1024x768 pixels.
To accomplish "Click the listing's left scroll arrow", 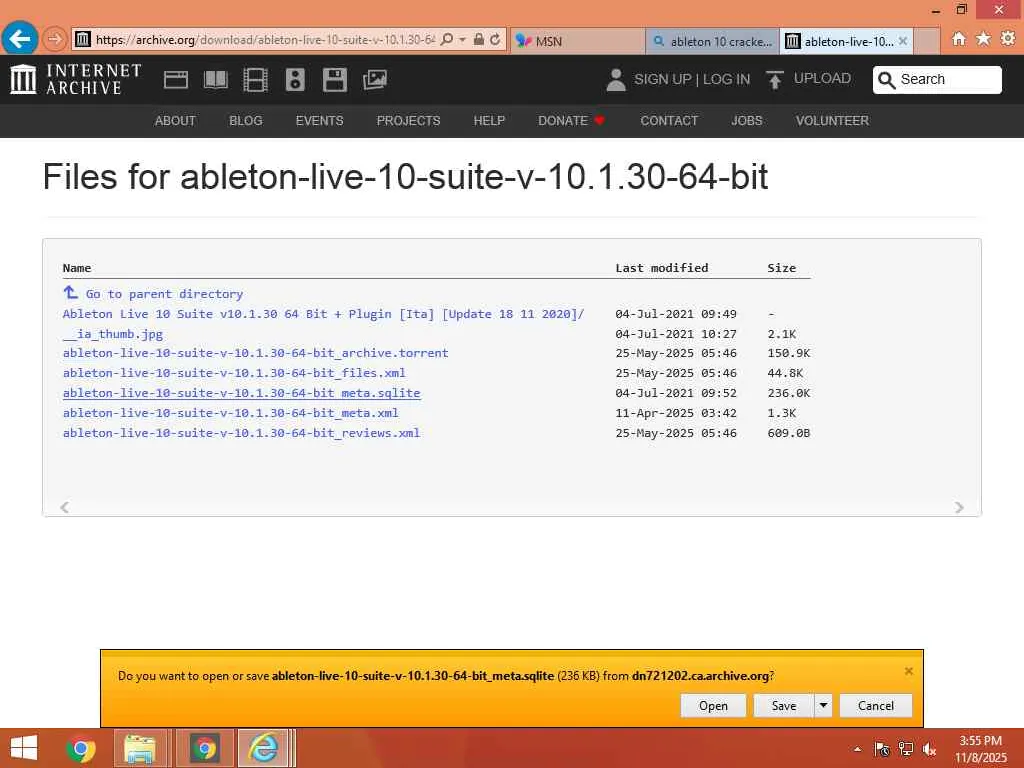I will coord(65,507).
